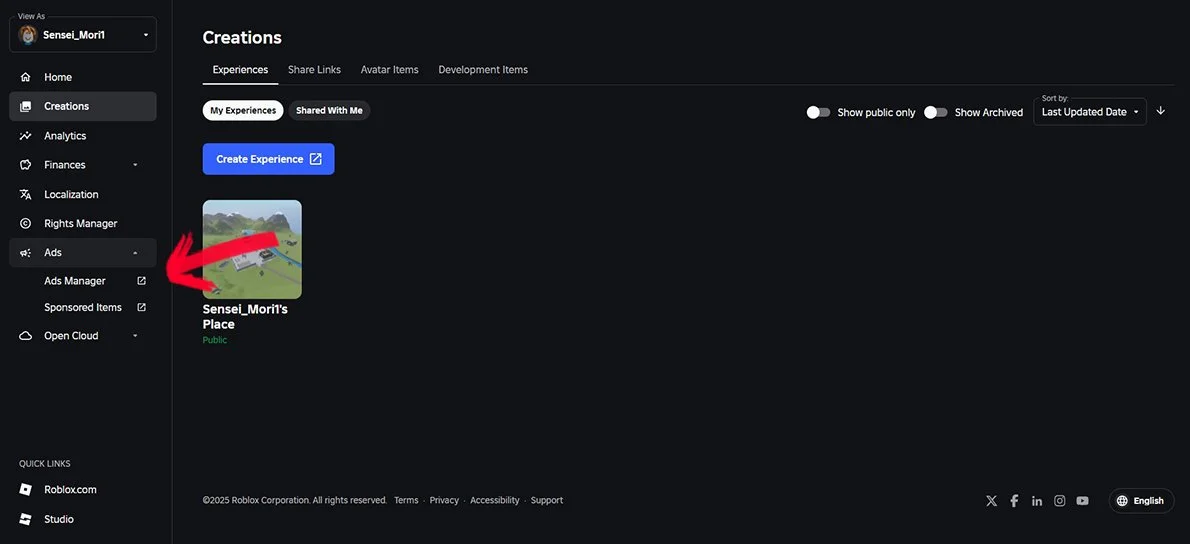Click the Home house icon in the sidebar
Viewport: 1190px width, 544px height.
point(26,77)
